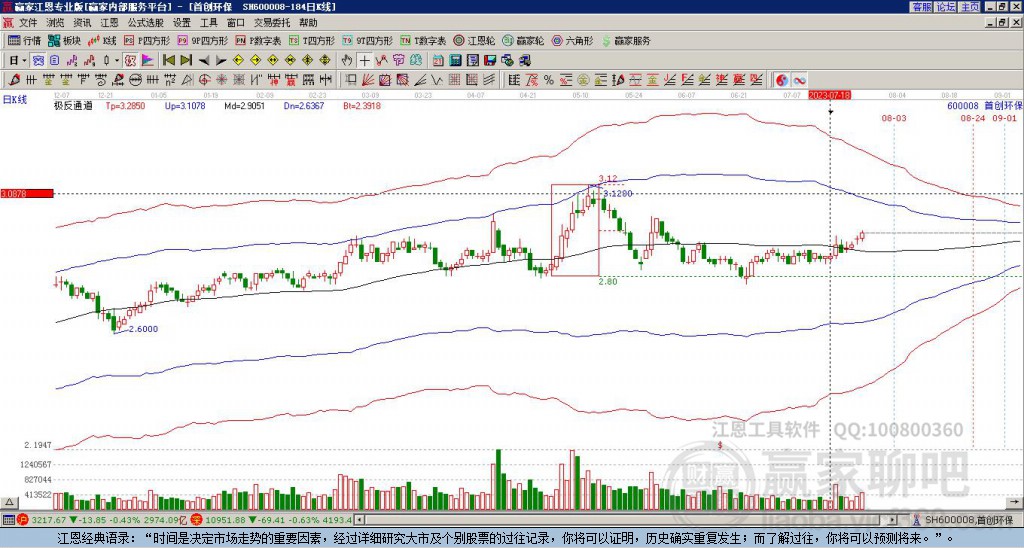
Task: Open the 工具 menu
Action: 208,22
